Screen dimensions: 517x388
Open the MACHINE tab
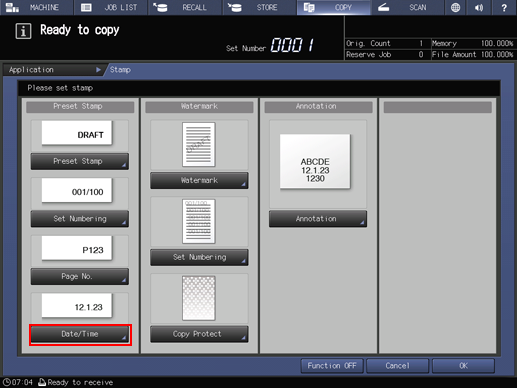coord(37,7)
